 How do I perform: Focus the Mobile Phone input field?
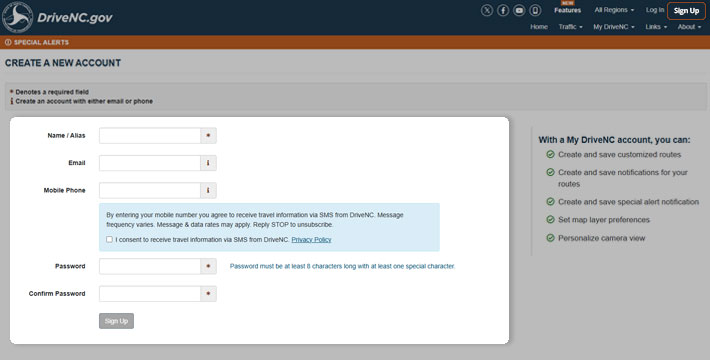(150, 190)
